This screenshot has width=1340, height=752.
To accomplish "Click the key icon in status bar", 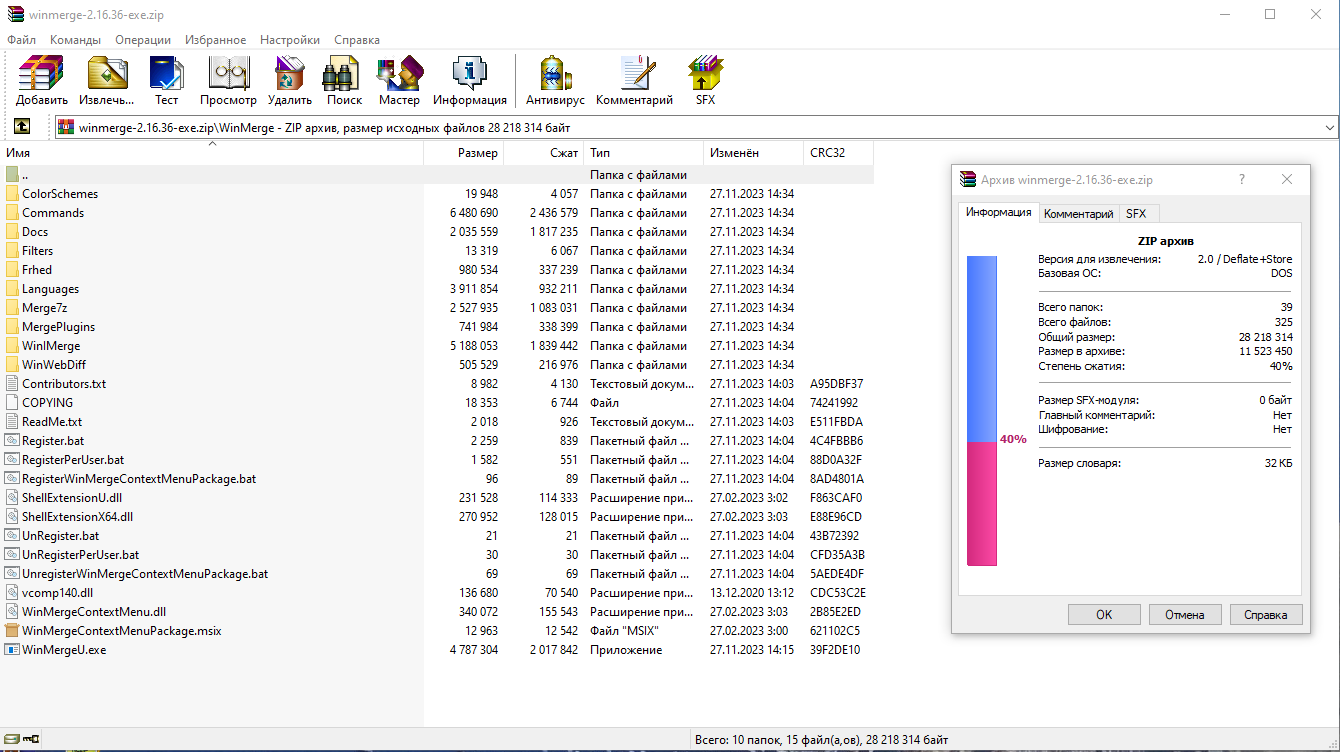I will click(30, 741).
